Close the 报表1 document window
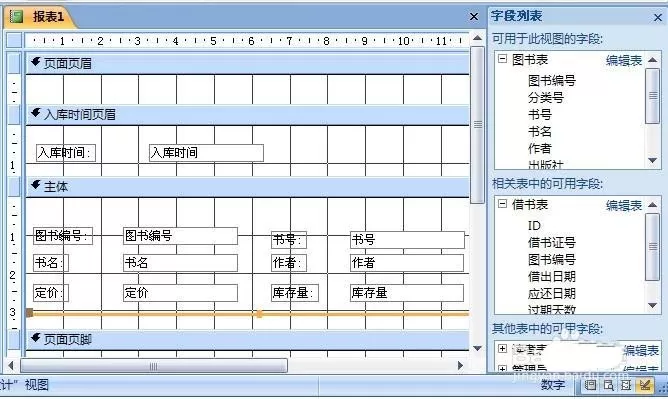This screenshot has height=399, width=668. (x=474, y=17)
